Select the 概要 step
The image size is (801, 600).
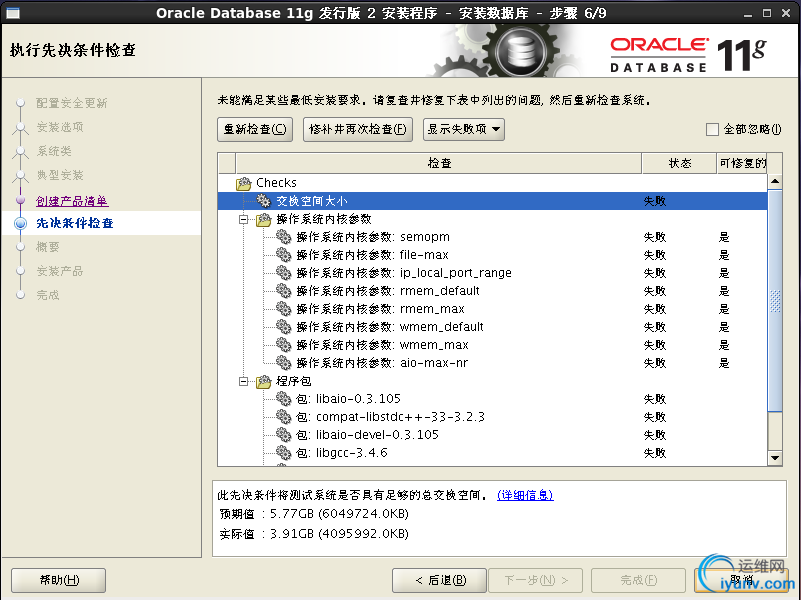(x=48, y=247)
